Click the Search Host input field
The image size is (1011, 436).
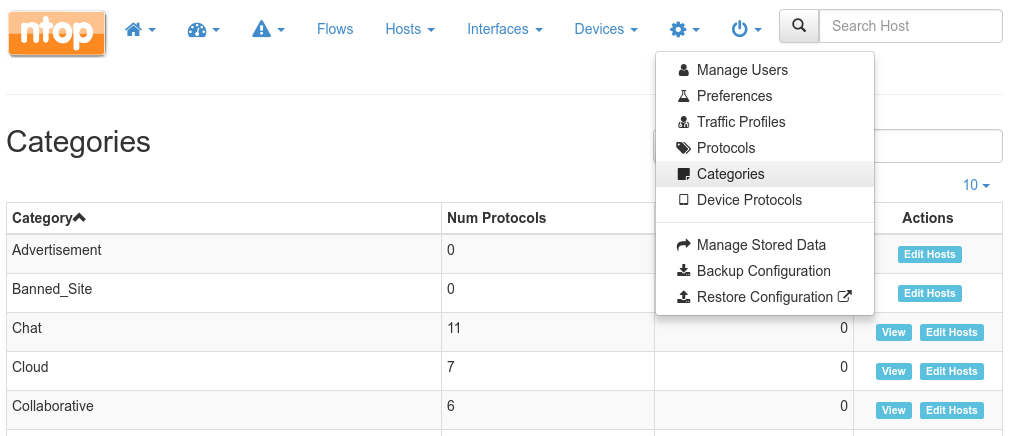click(910, 26)
